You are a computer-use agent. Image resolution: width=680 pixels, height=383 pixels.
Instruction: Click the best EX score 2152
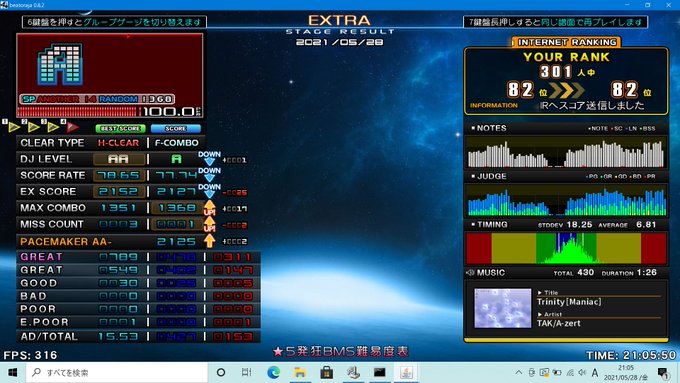tap(118, 192)
